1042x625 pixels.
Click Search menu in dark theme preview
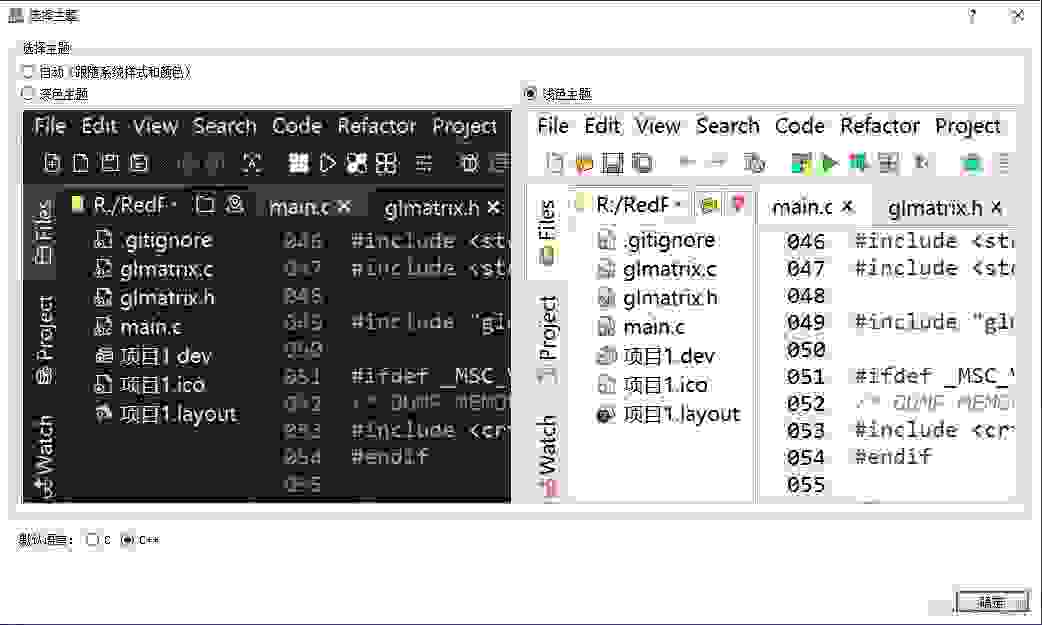[224, 126]
